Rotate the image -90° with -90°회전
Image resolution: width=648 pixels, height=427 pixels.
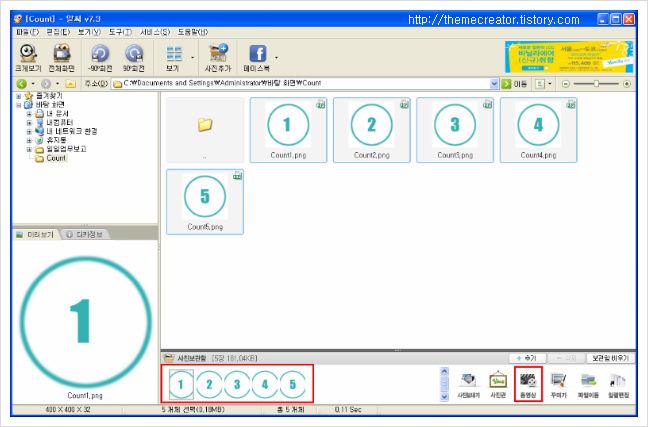[x=100, y=57]
